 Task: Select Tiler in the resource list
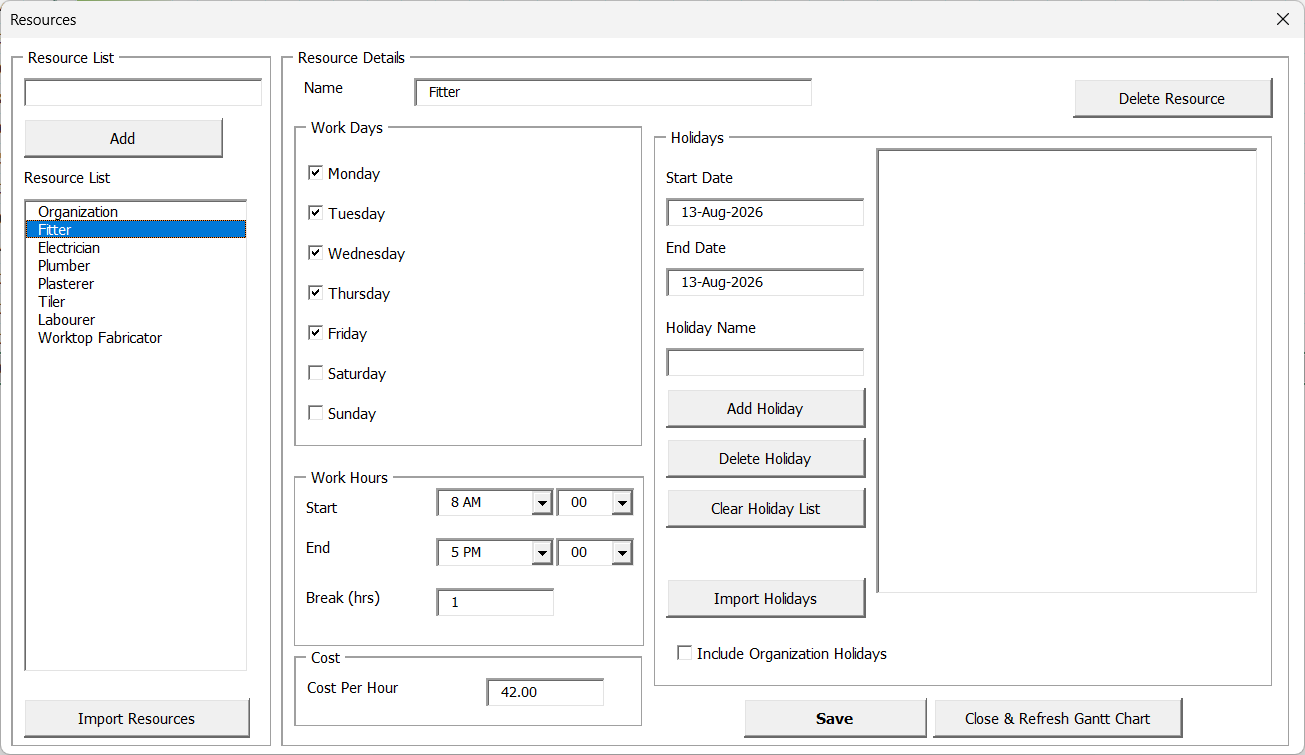(x=136, y=302)
